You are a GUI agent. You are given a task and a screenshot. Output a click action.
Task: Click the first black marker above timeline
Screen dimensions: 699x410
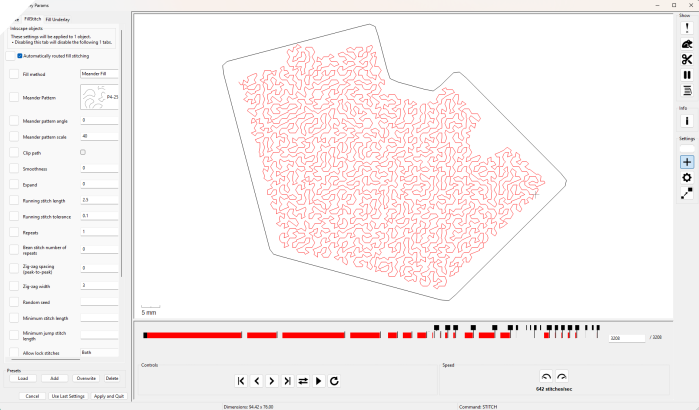point(436,328)
